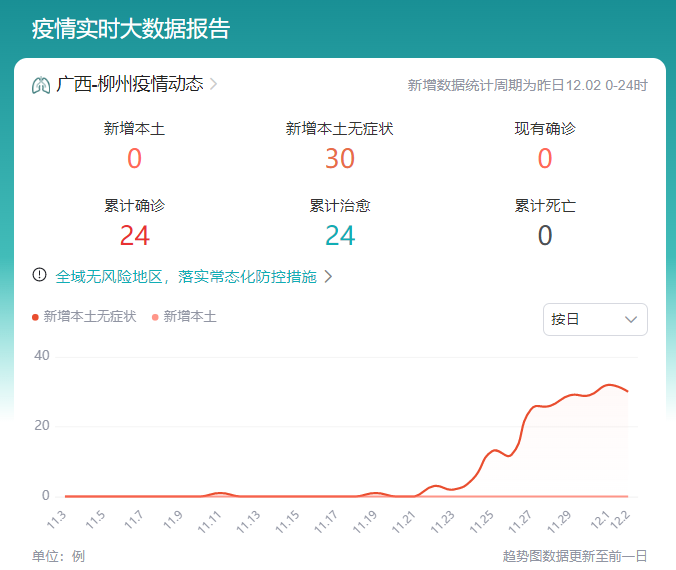The image size is (676, 570).
Task: Click the 11.11 date label on chart axis
Action: click(x=209, y=522)
